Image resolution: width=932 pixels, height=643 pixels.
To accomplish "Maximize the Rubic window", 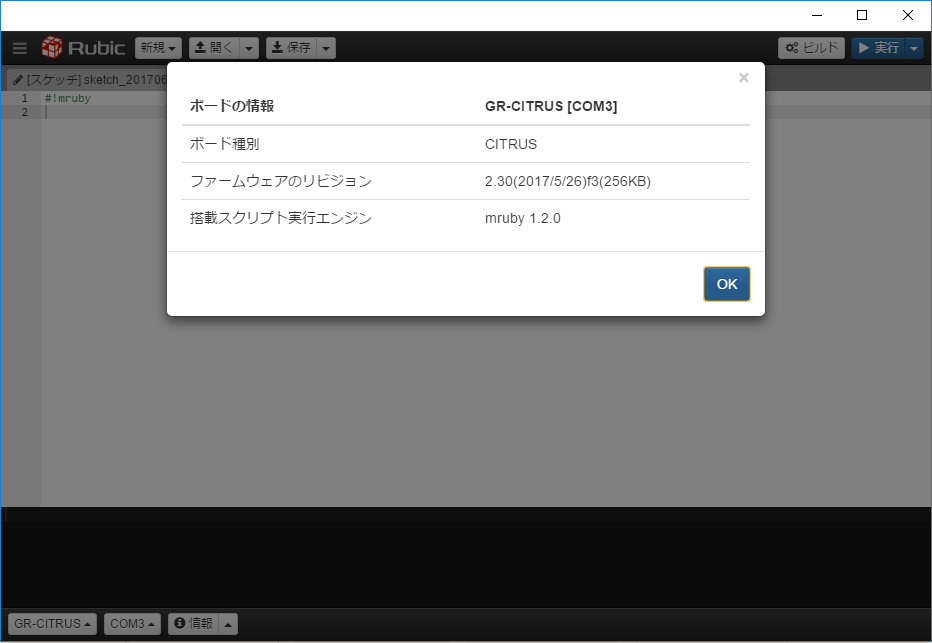I will (862, 15).
